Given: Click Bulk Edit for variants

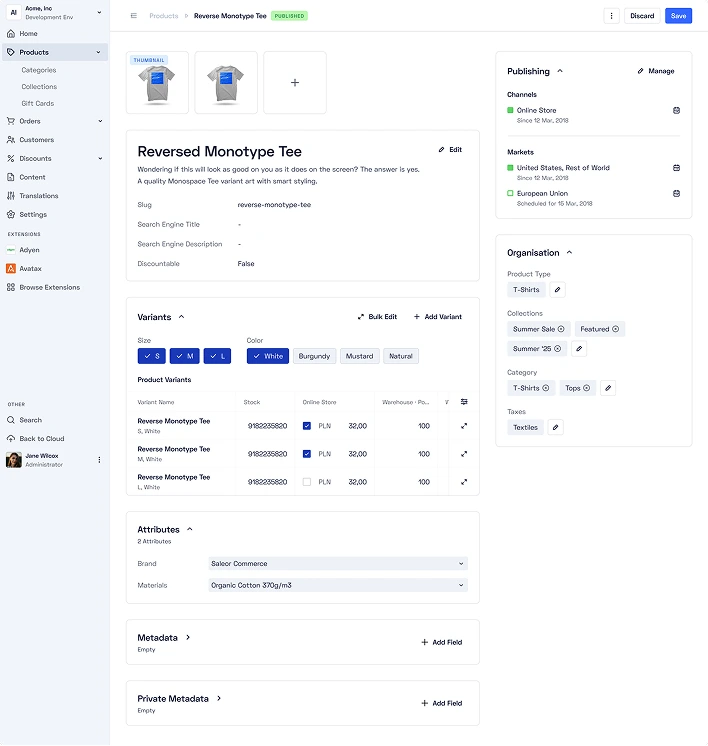Looking at the screenshot, I should [377, 317].
